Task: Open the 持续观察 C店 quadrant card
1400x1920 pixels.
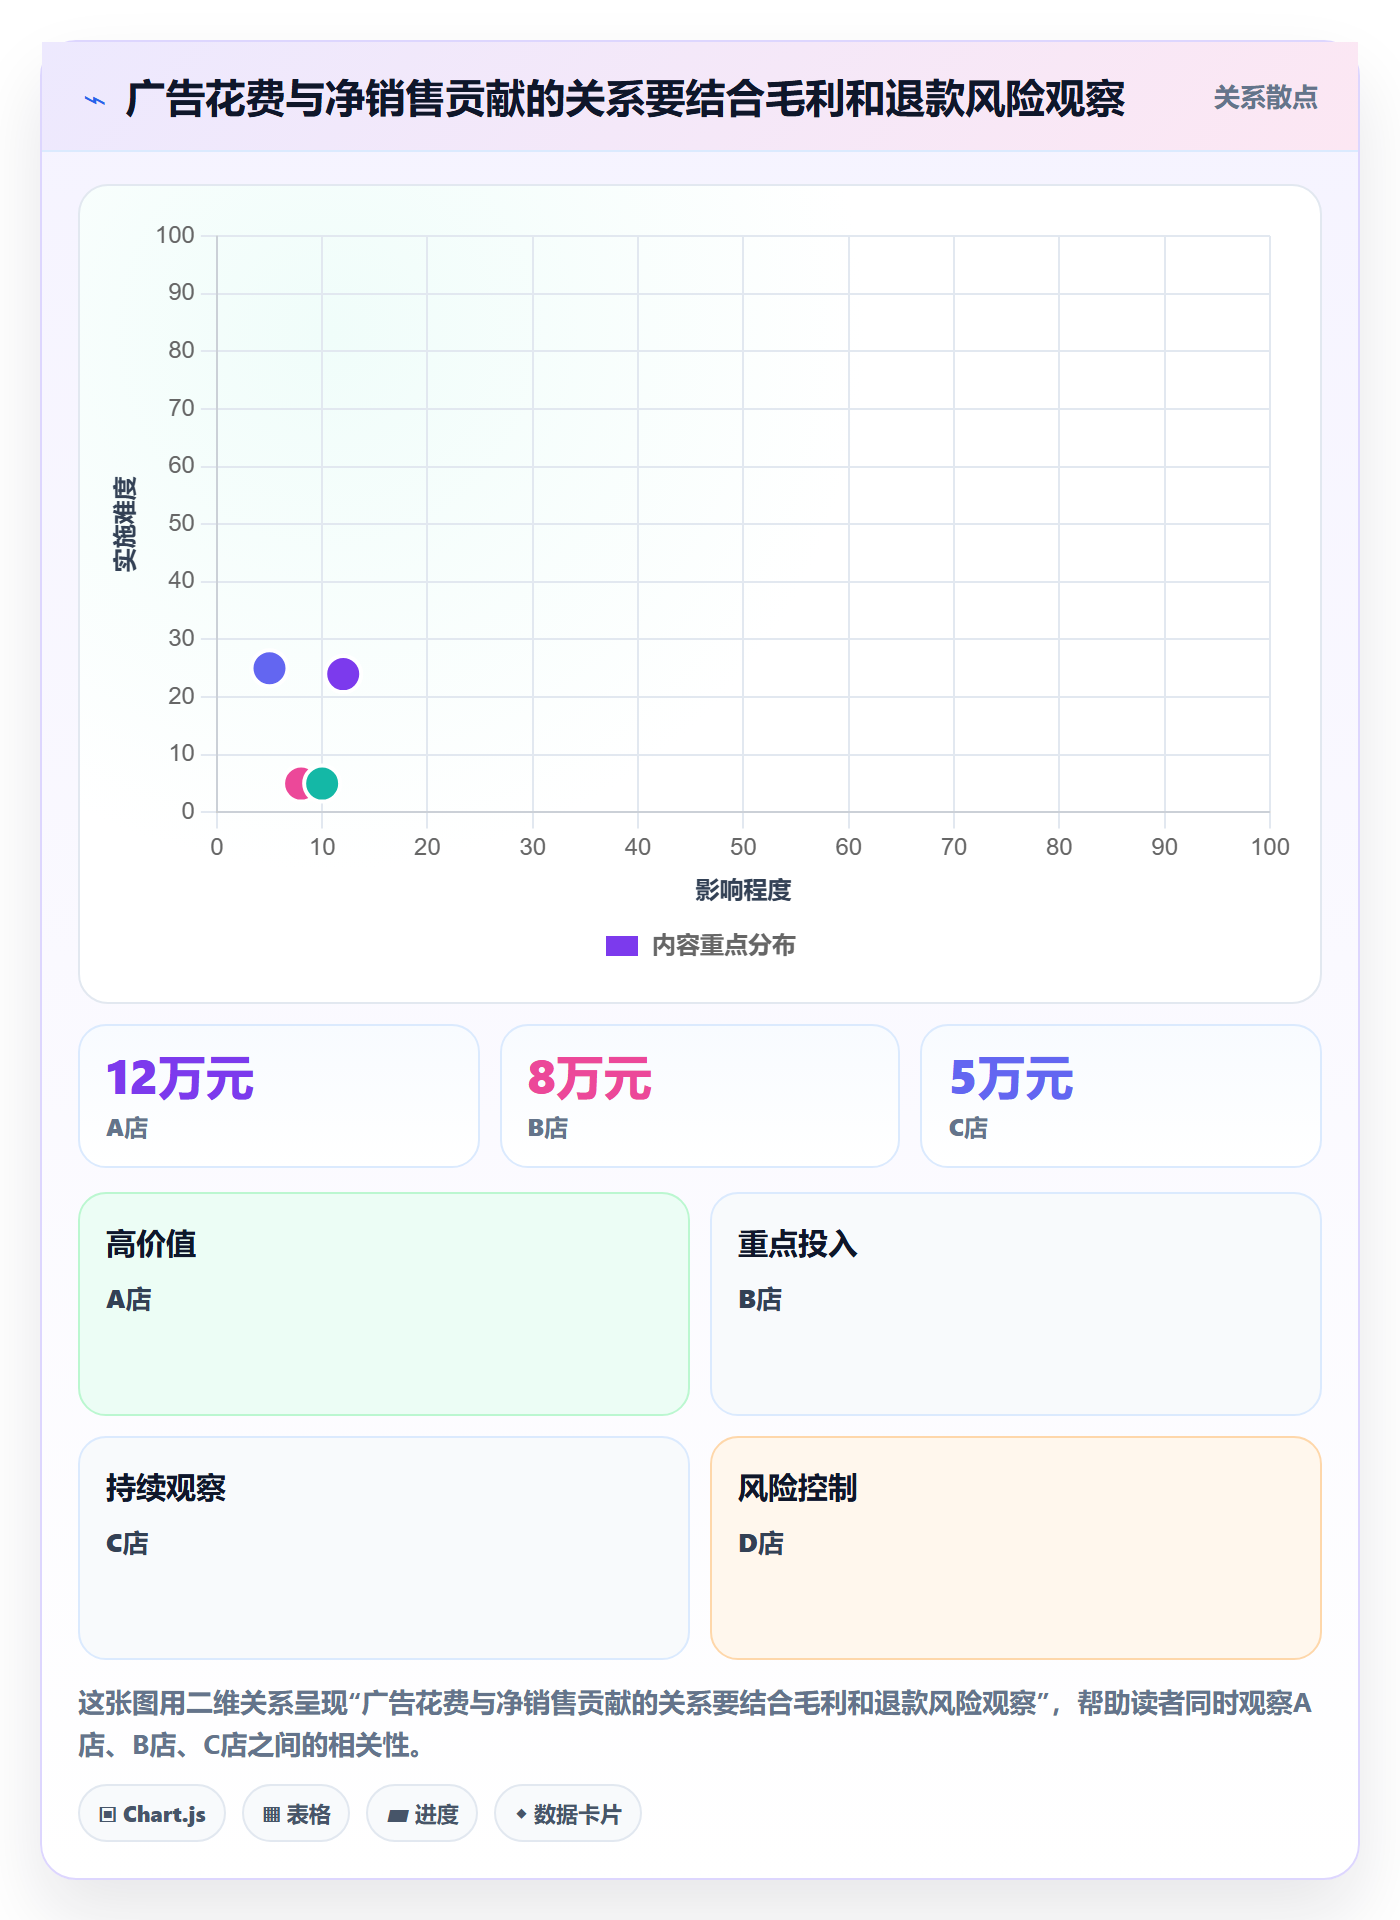Action: (x=384, y=1548)
